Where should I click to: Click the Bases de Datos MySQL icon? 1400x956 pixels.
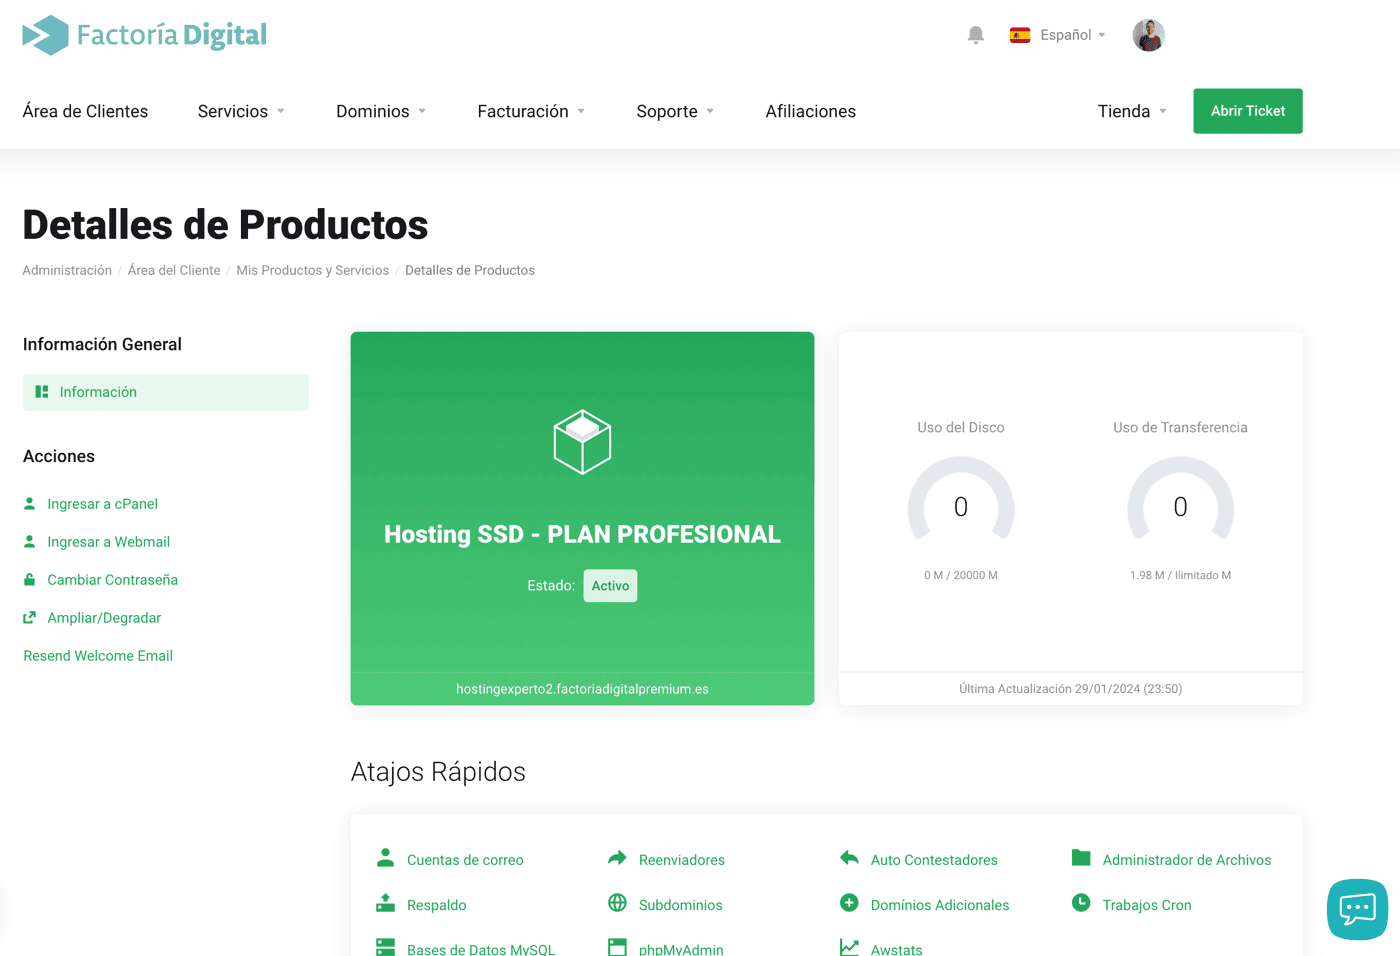tap(385, 947)
